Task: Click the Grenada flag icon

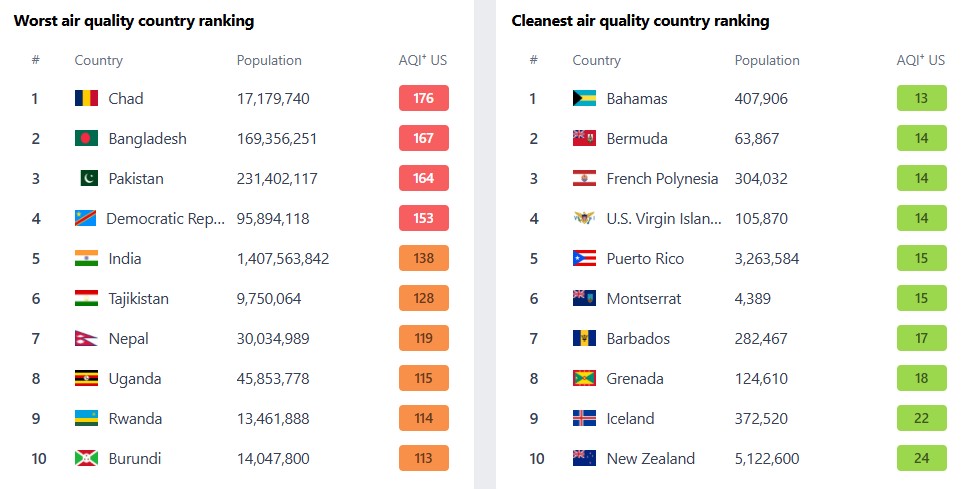Action: (x=584, y=378)
